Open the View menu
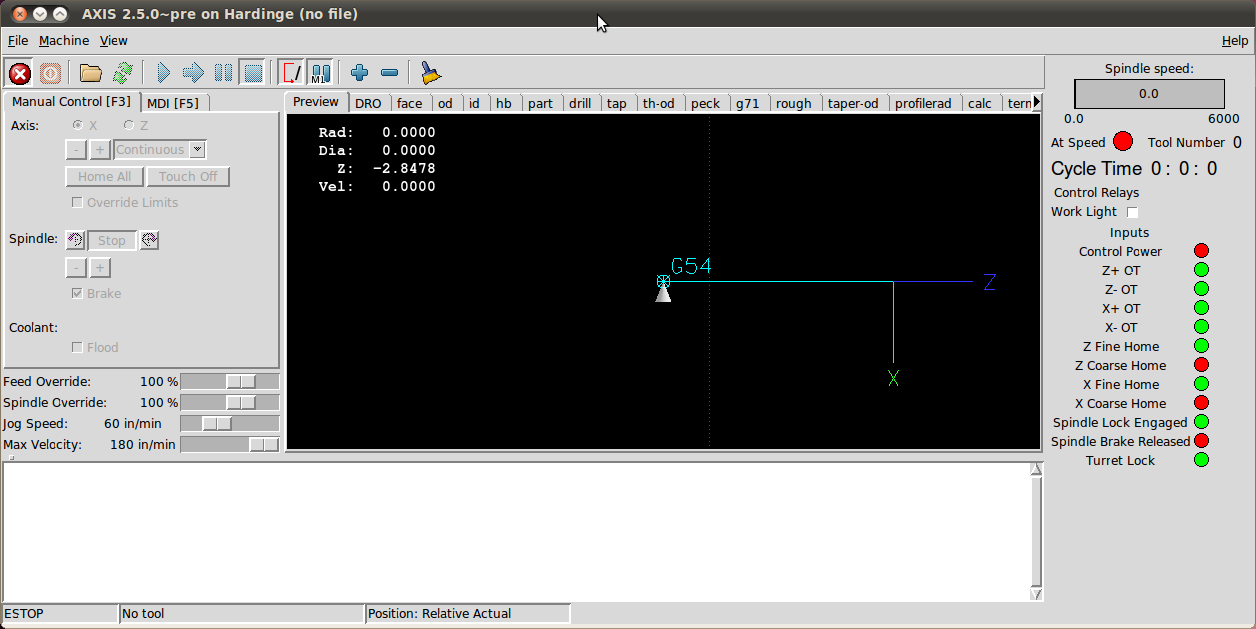Screen dimensions: 1256x629 114,41
